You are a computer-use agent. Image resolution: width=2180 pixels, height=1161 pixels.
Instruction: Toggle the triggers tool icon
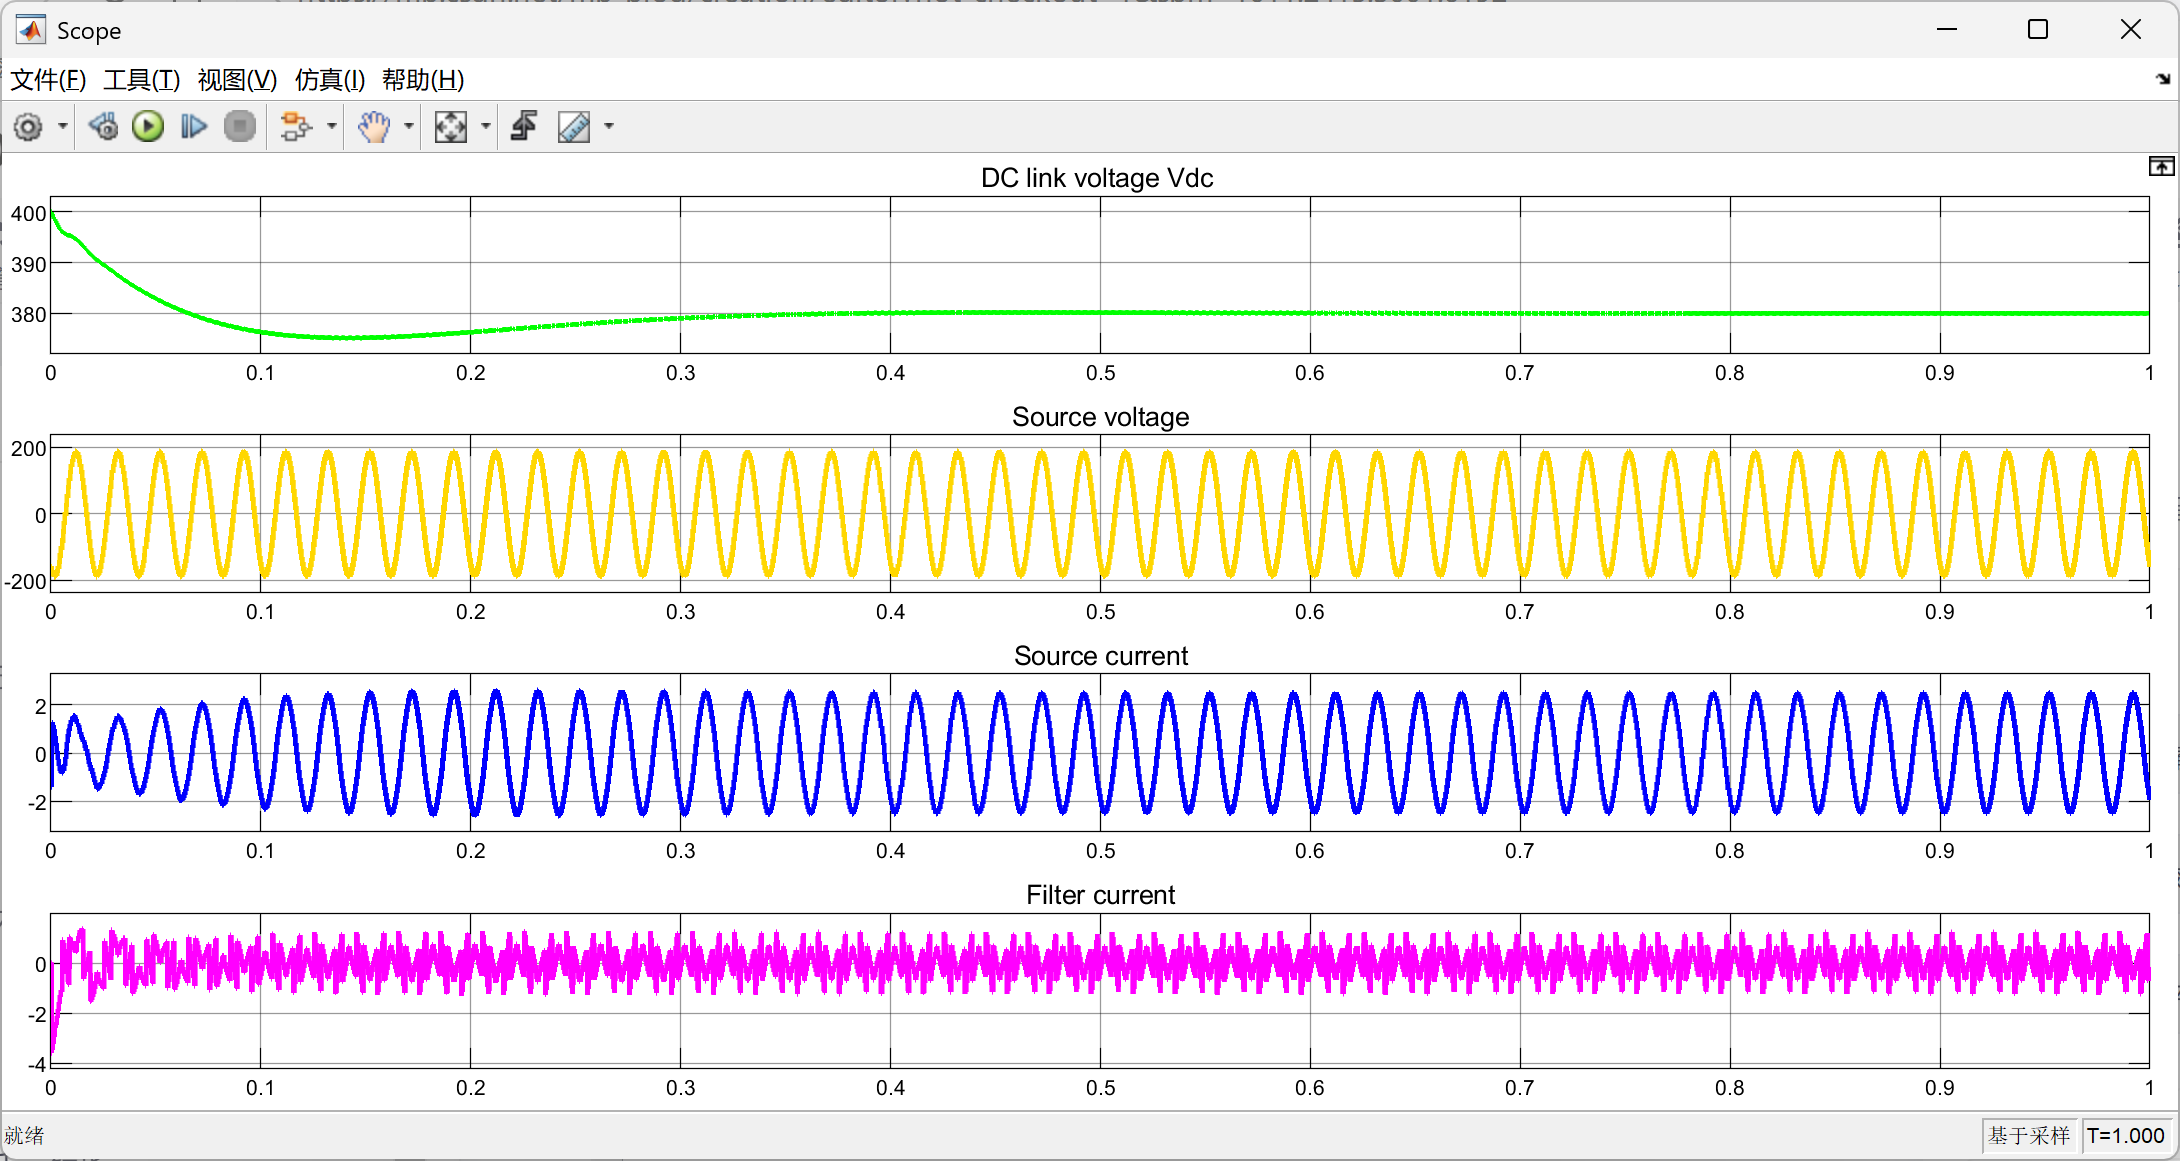[x=524, y=127]
